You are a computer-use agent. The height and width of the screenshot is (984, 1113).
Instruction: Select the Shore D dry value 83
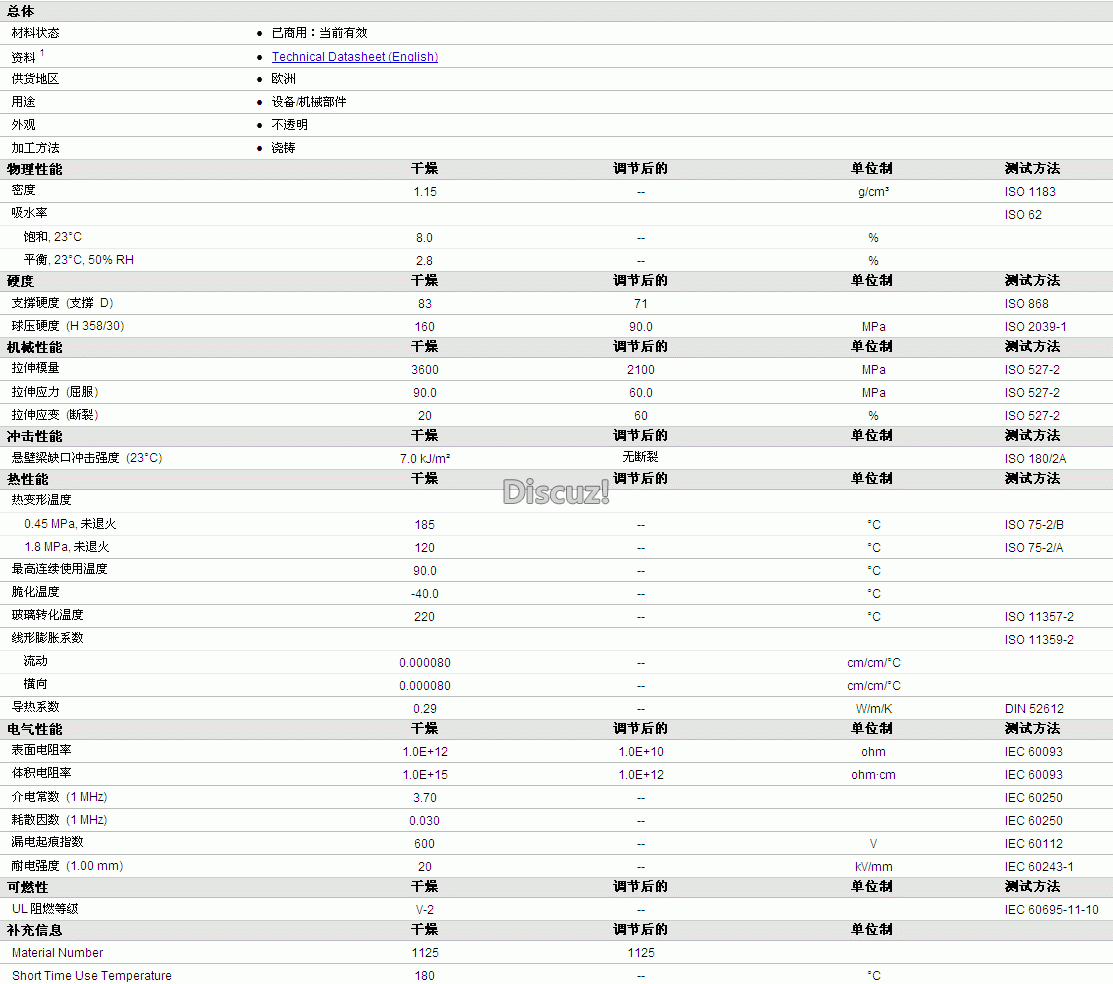coord(424,304)
